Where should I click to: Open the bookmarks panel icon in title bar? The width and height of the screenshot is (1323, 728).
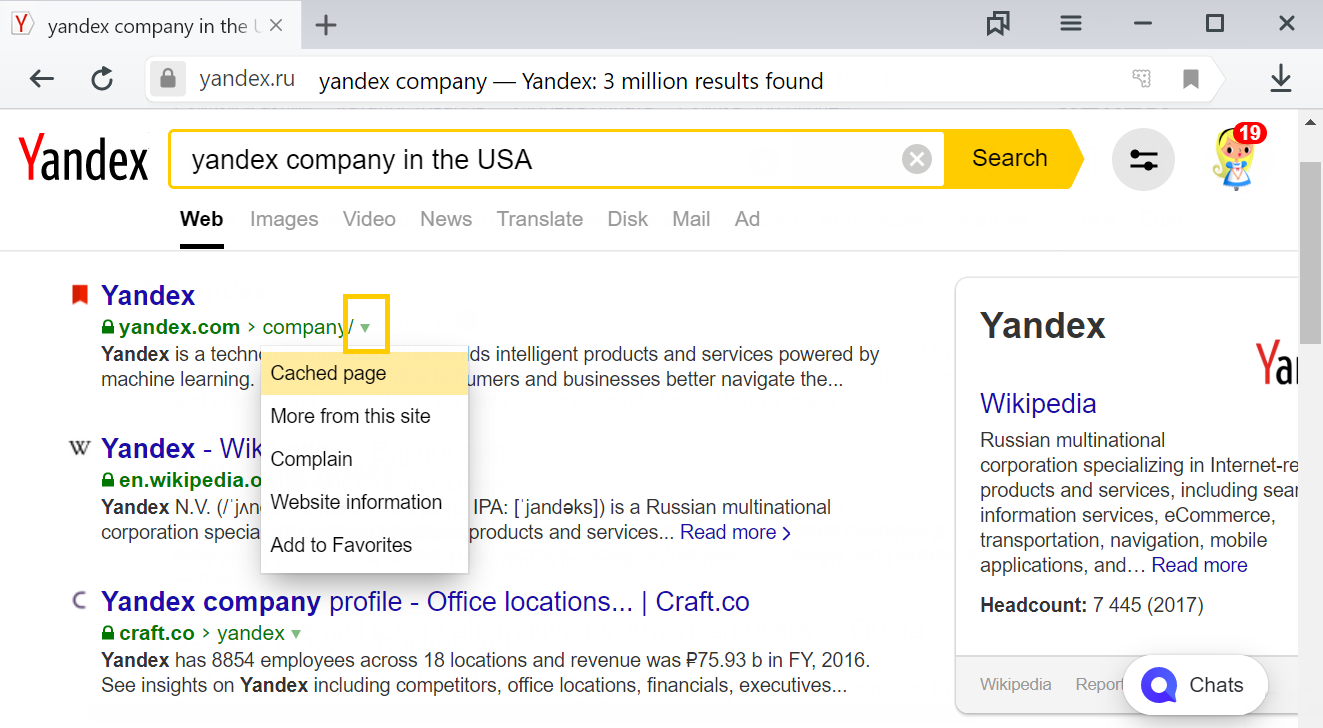[x=998, y=24]
